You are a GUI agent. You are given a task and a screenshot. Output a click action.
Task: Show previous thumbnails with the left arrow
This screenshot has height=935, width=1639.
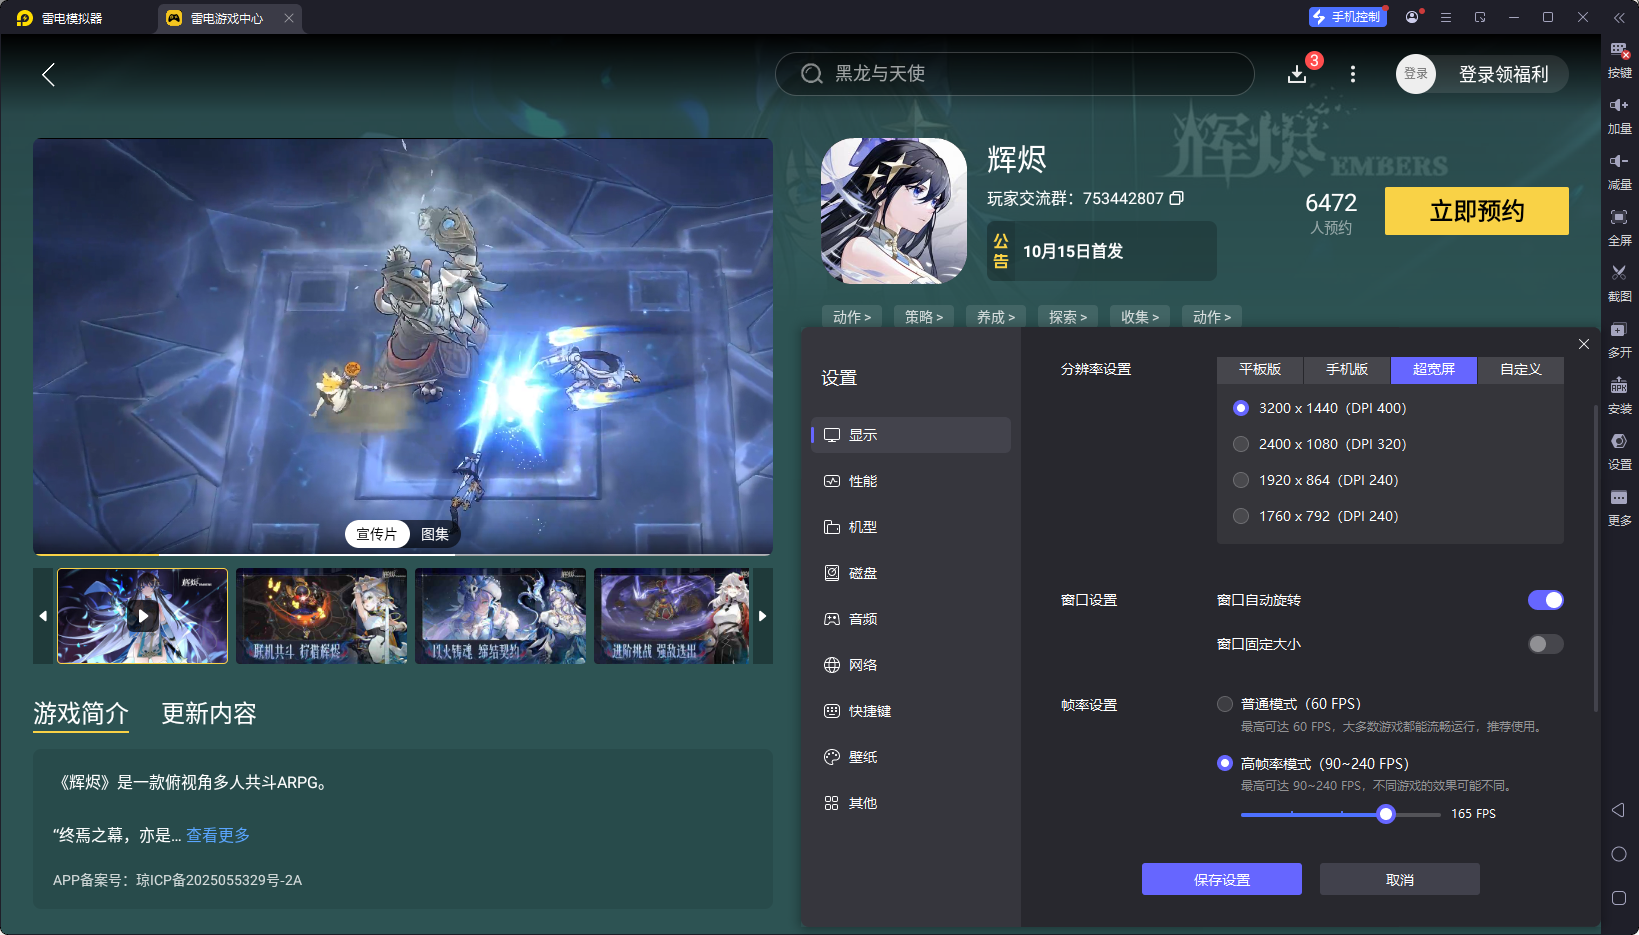pyautogui.click(x=43, y=616)
